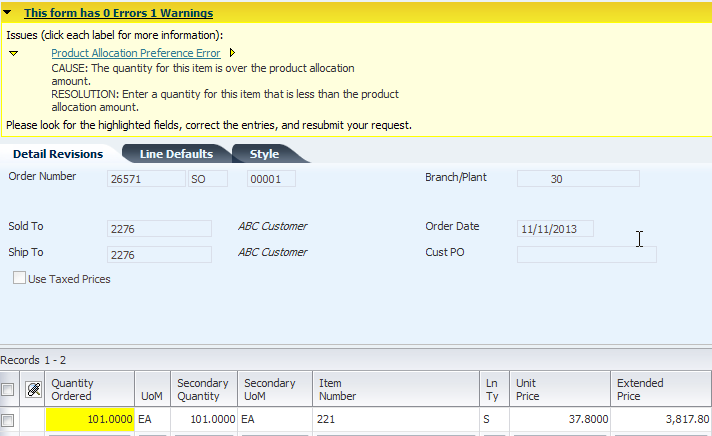Screen dimensions: 712x436
Task: Open 'This form has 0 Errors 1 Warnings' link
Action: (x=119, y=13)
